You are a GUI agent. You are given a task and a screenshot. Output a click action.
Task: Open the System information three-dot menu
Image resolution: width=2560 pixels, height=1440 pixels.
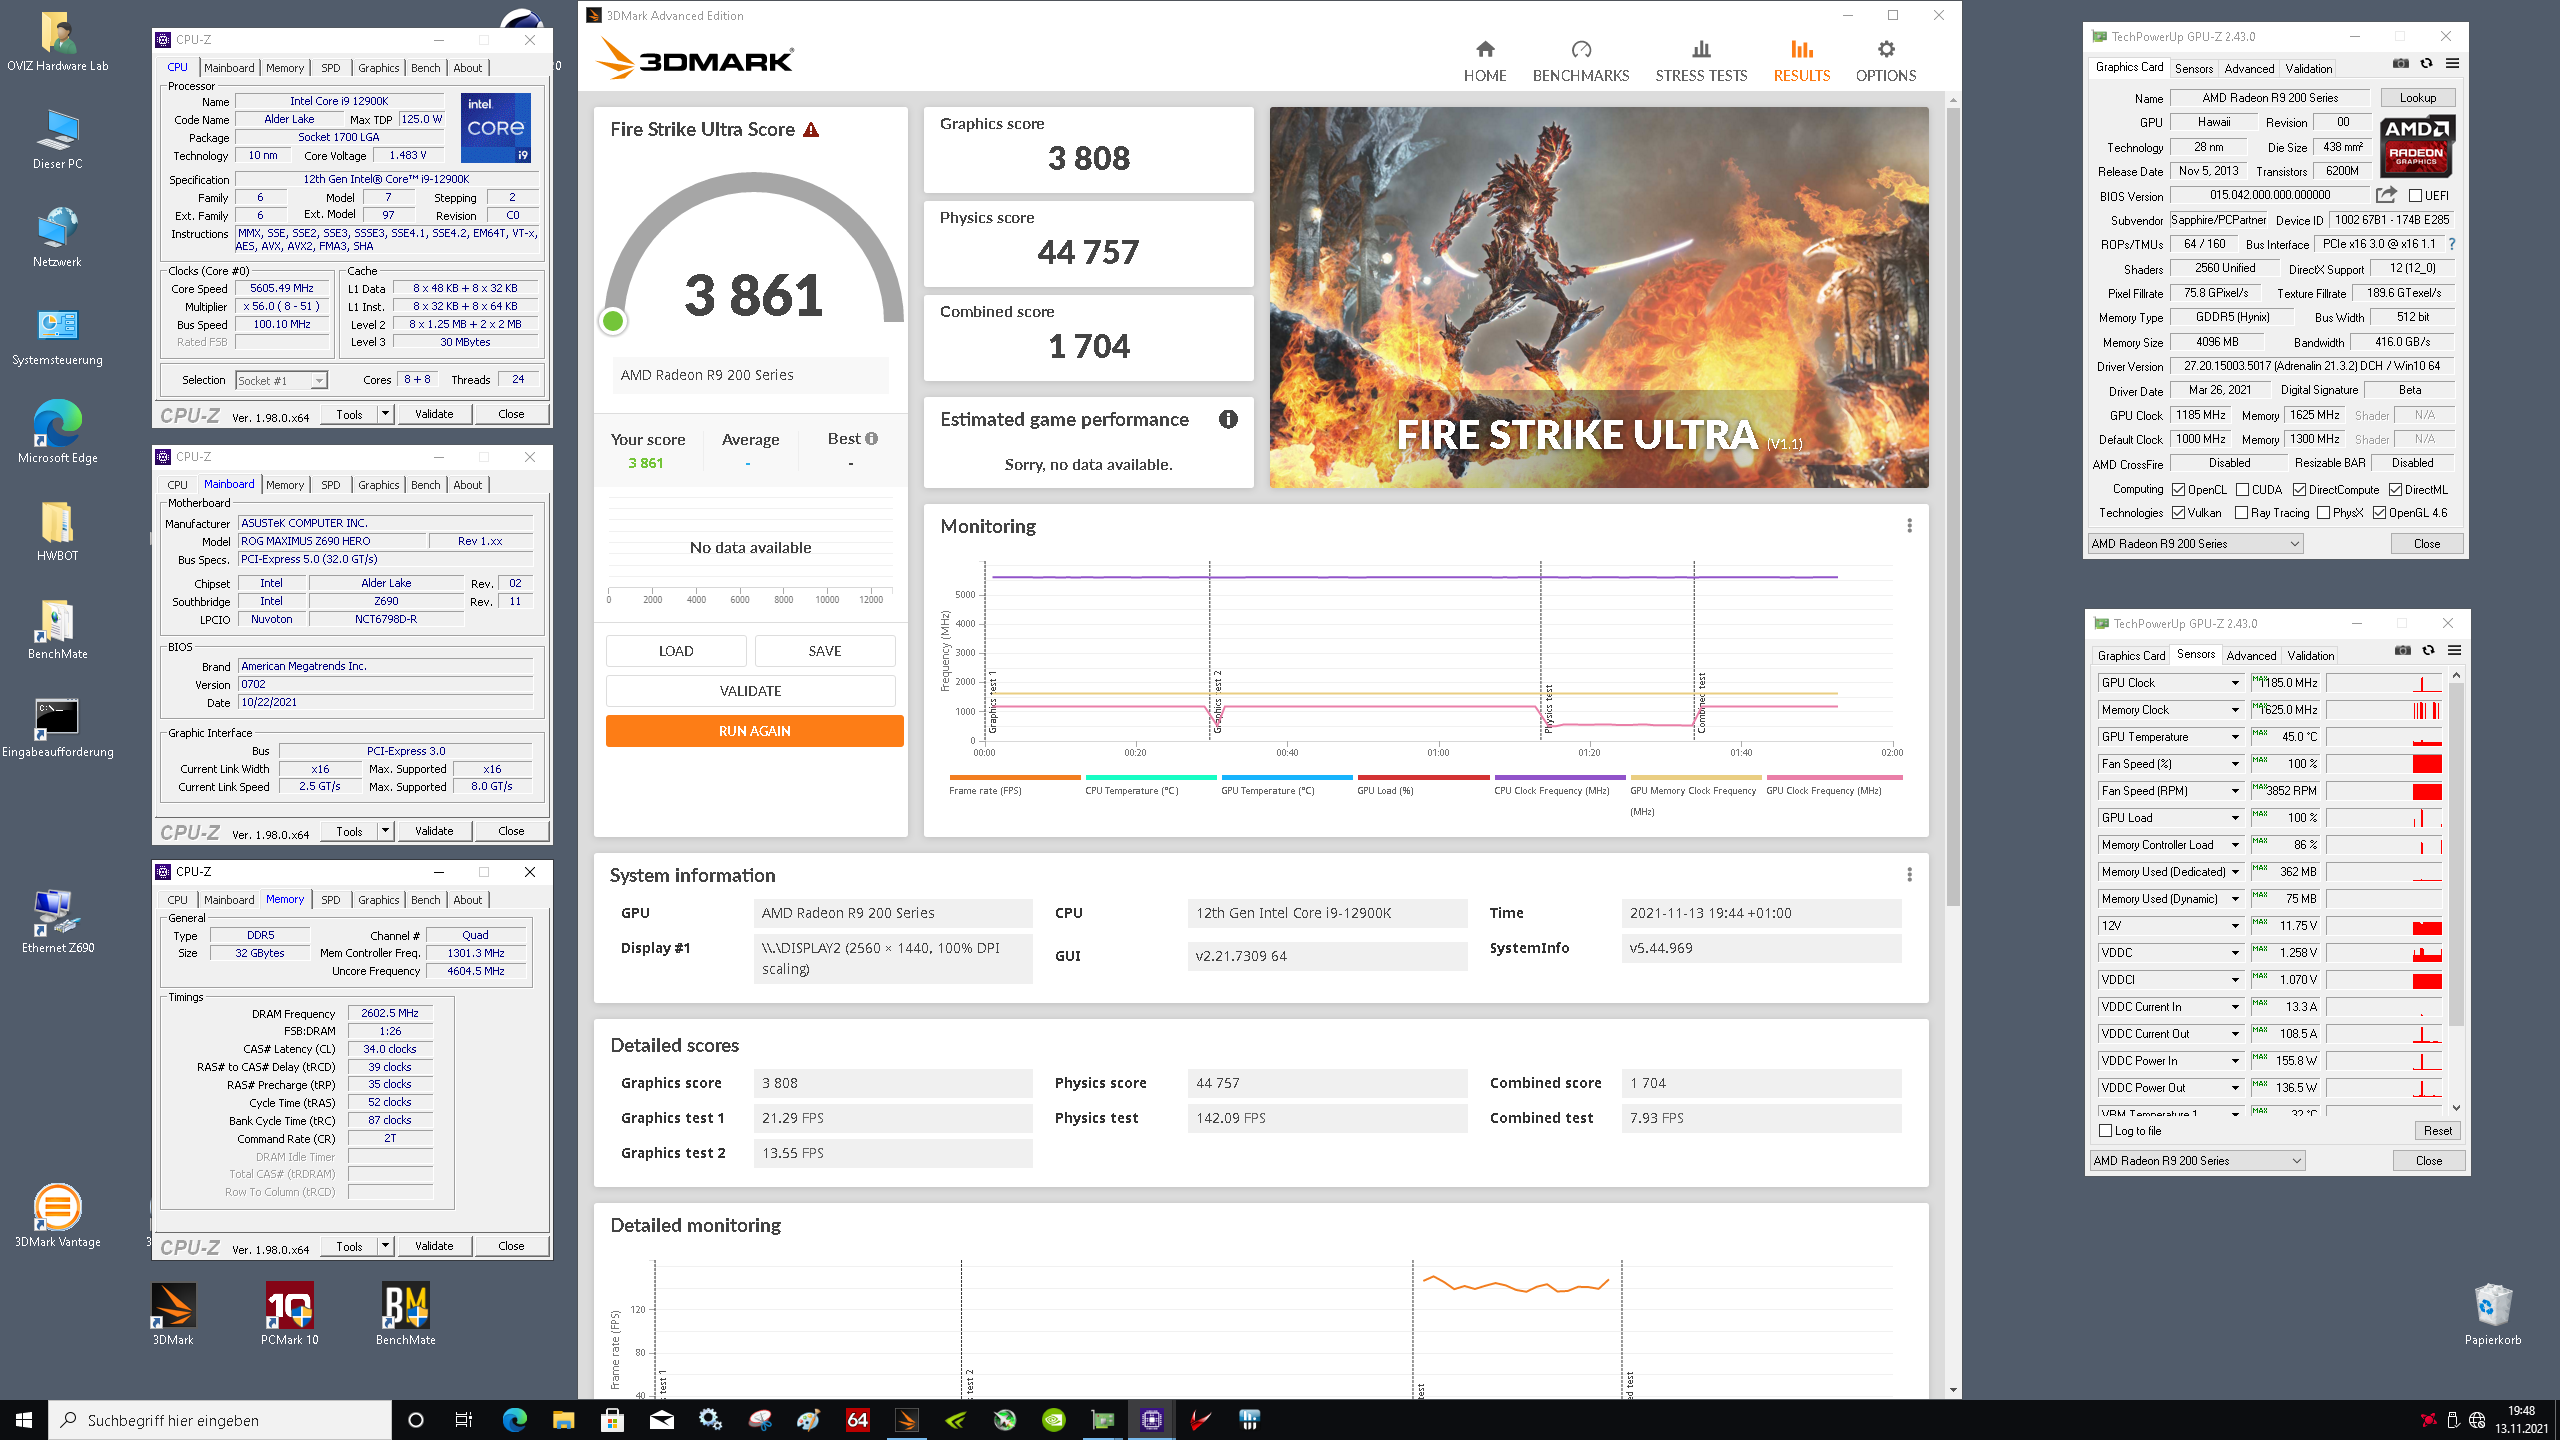click(x=1909, y=875)
